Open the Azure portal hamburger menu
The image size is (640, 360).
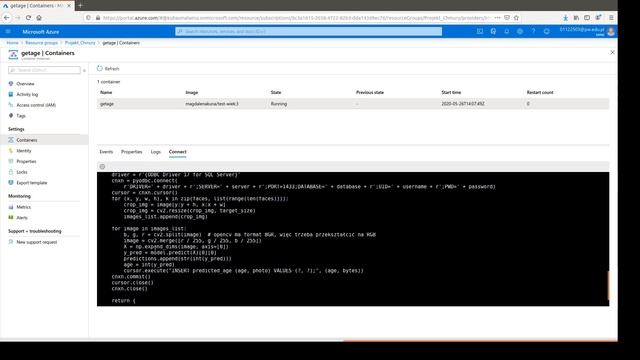point(8,31)
